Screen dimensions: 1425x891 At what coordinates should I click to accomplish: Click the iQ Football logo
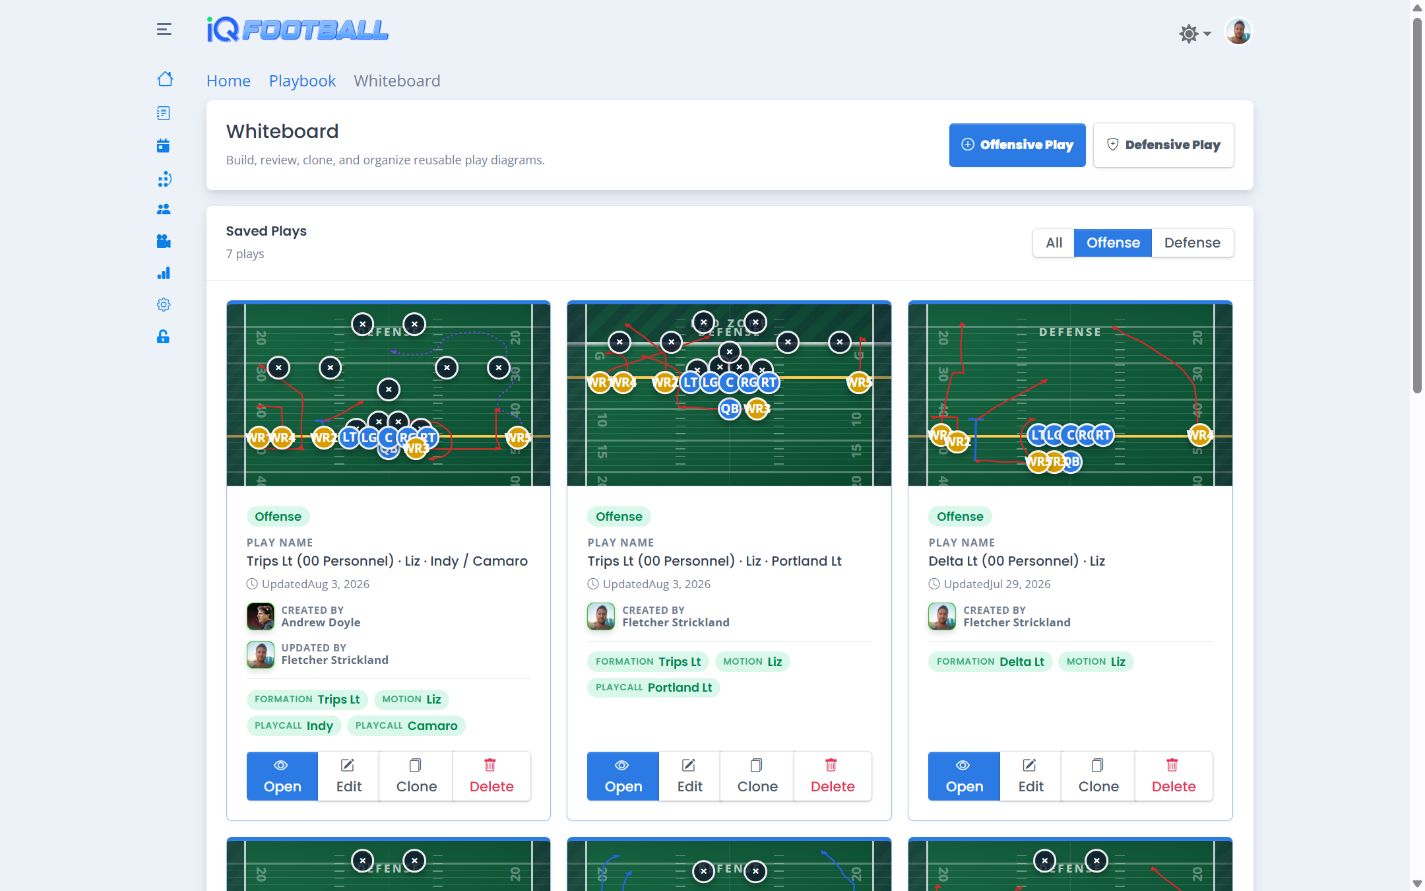point(297,30)
